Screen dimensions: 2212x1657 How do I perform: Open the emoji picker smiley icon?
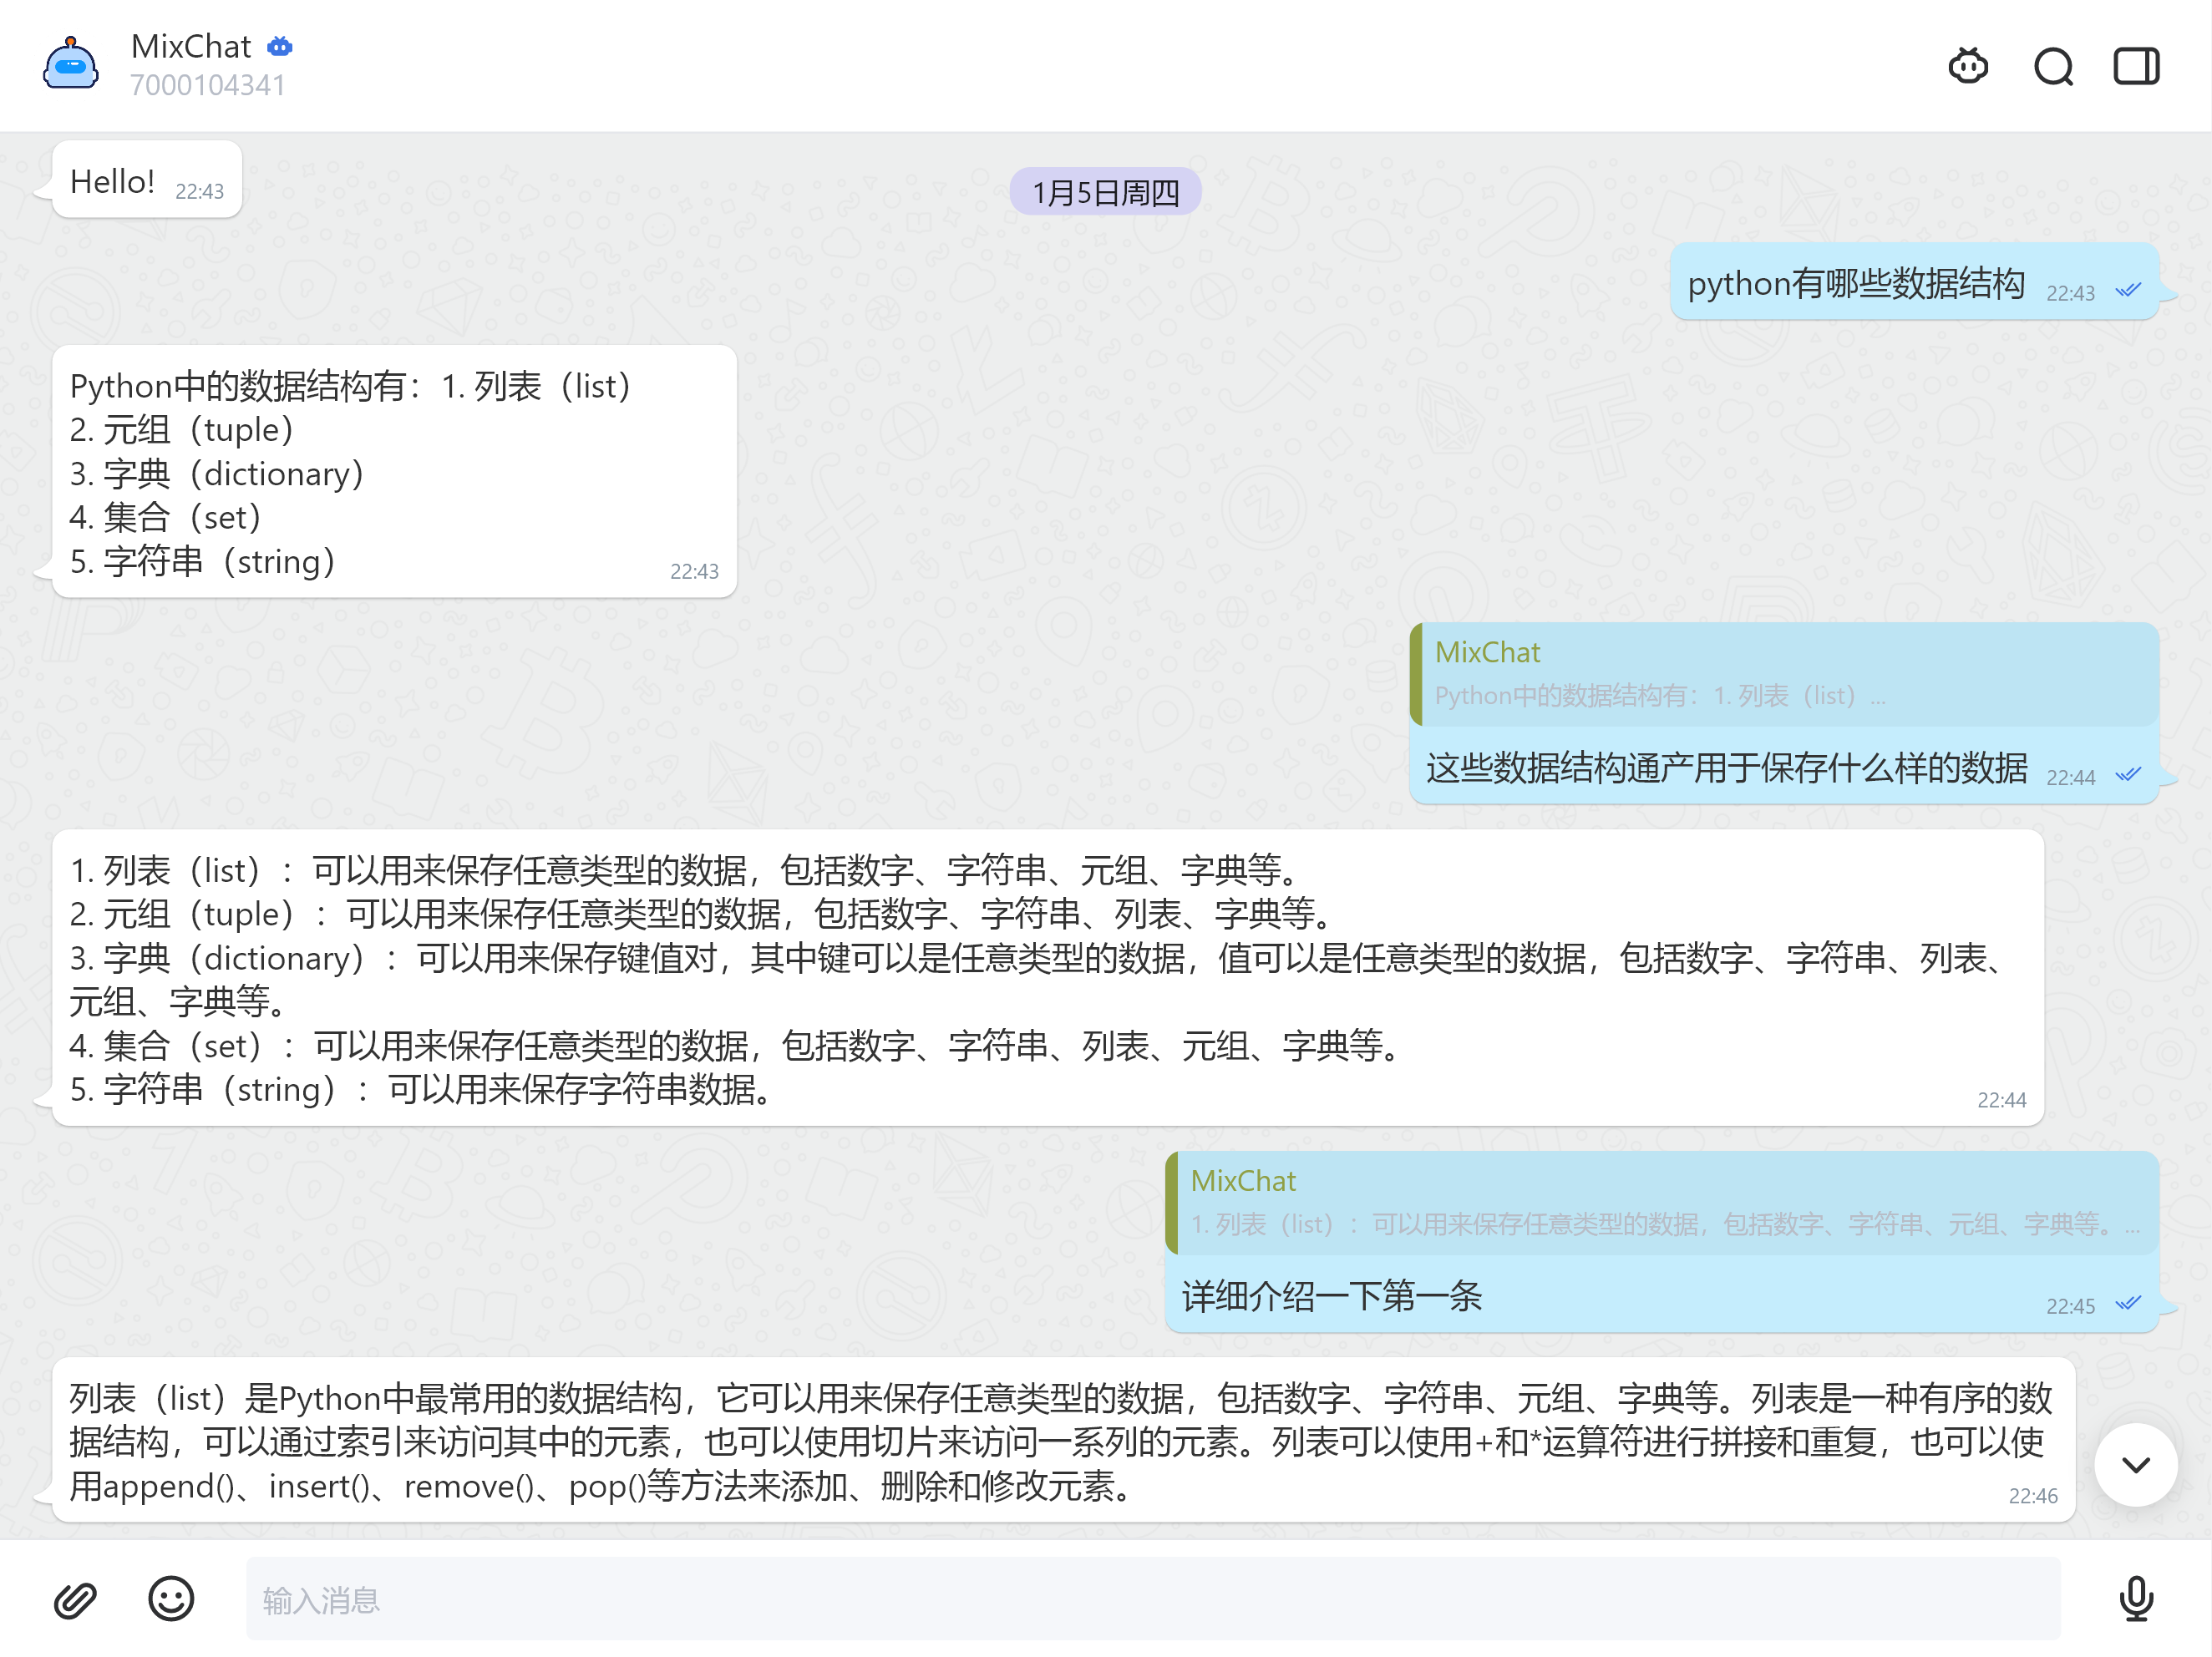pos(171,1598)
